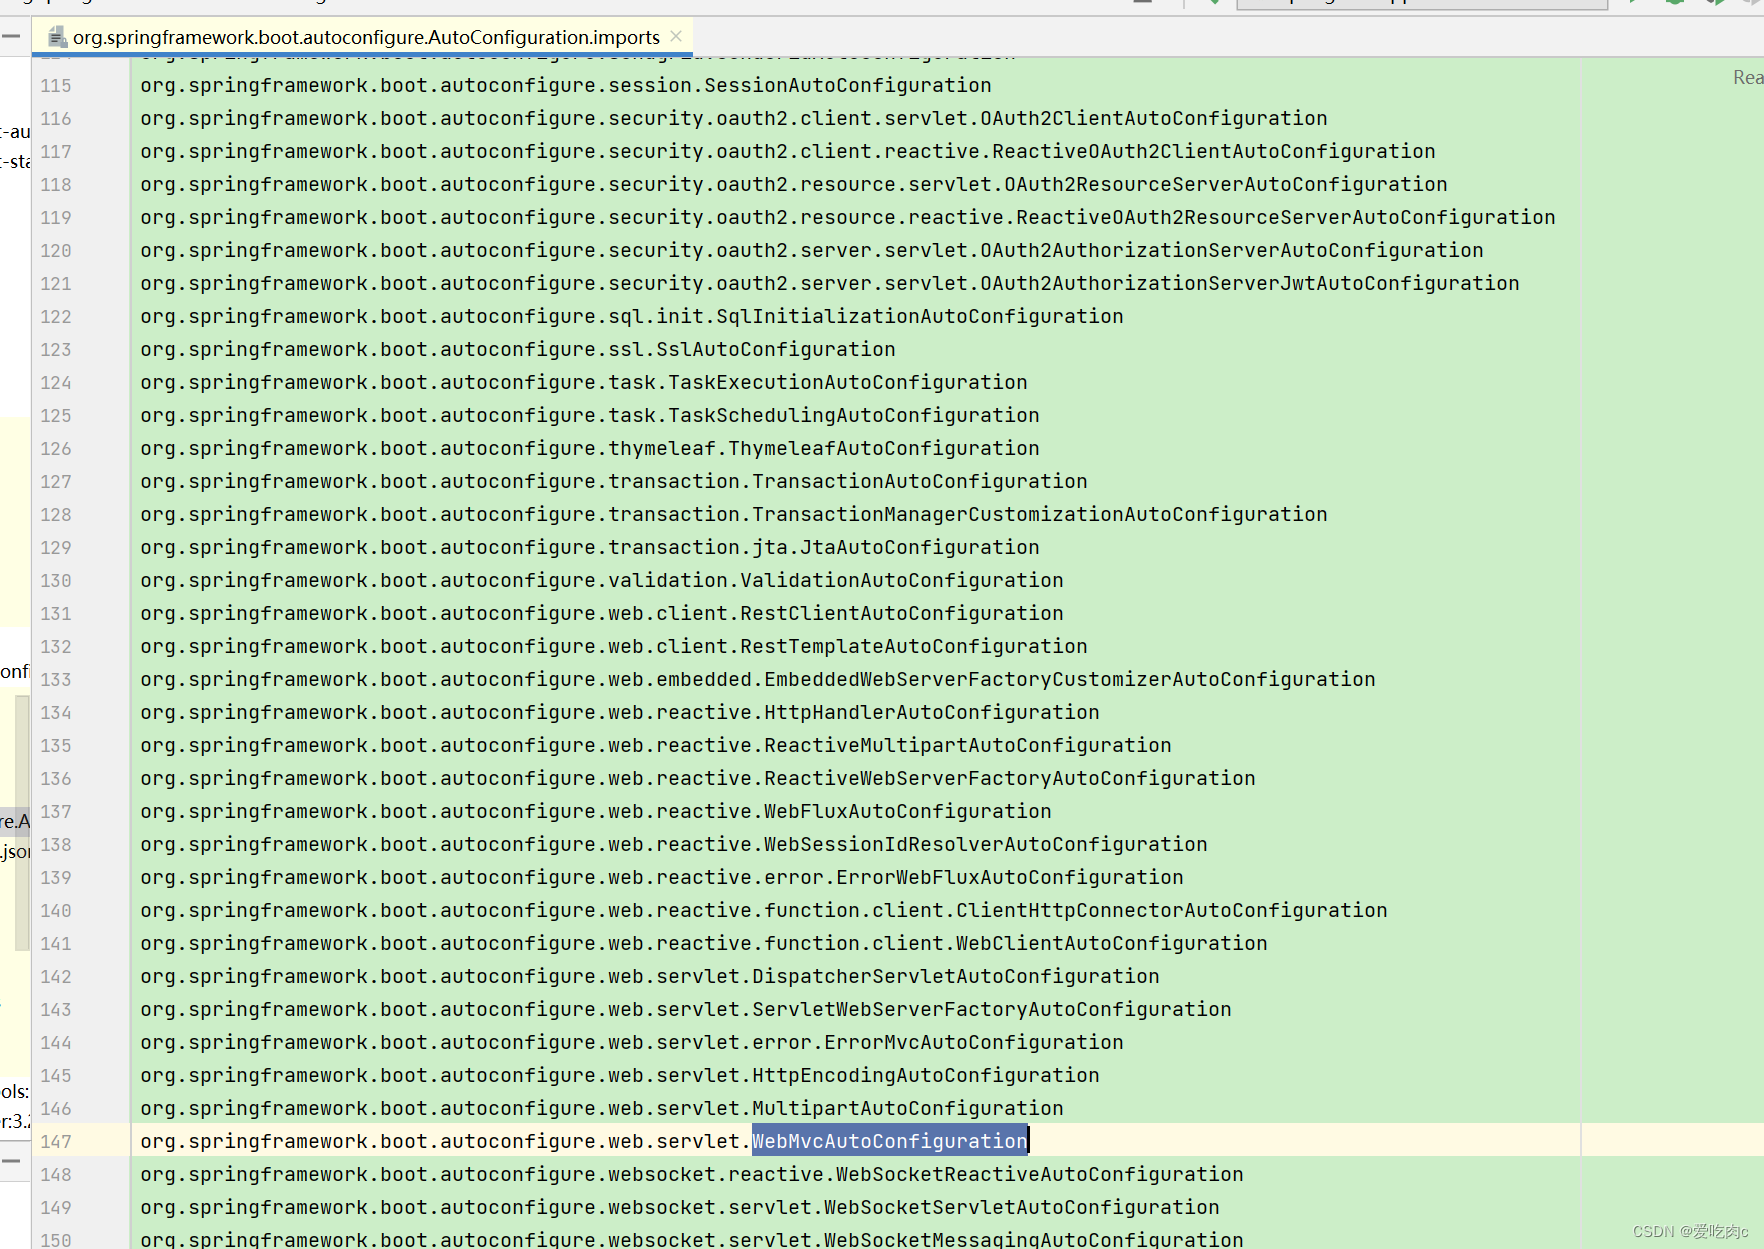Click the line ending in ServletWebServerFactoryAutoConfiguration

[x=686, y=1009]
